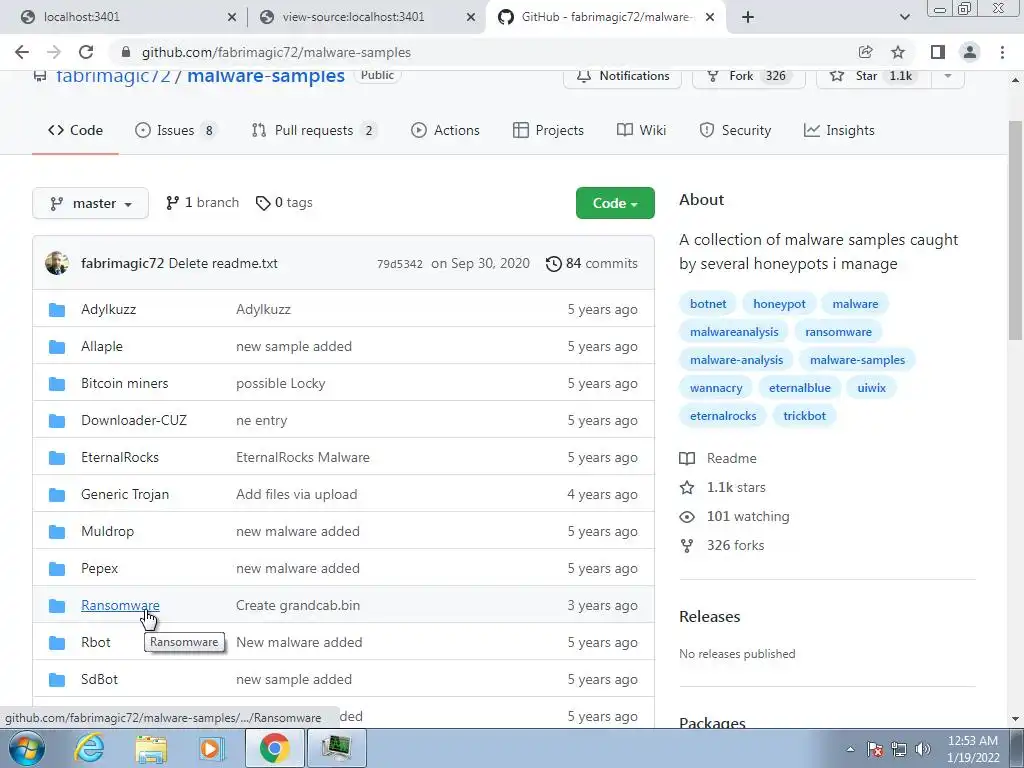Open the Insights tab

(x=839, y=131)
